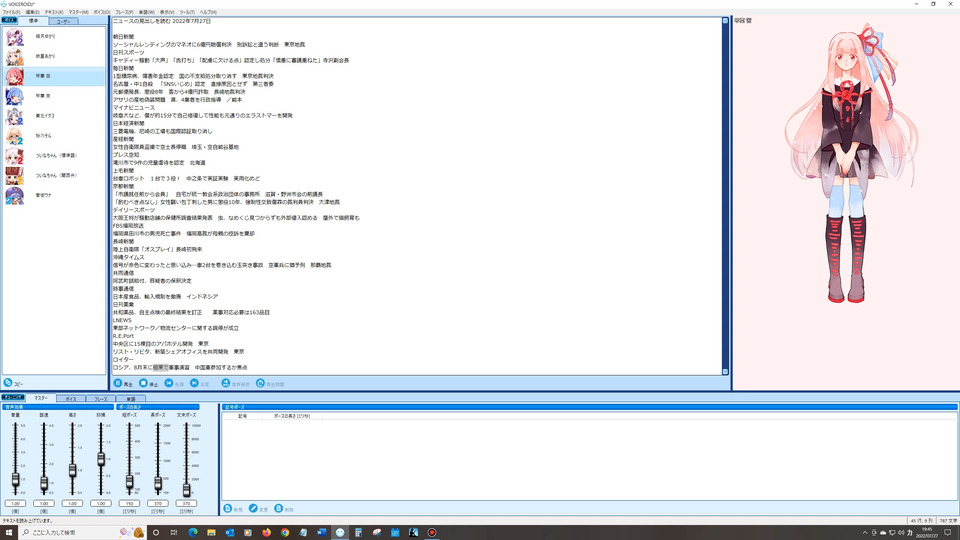Click the 話速 speed slider handle
This screenshot has height=540, width=960.
tap(44, 484)
